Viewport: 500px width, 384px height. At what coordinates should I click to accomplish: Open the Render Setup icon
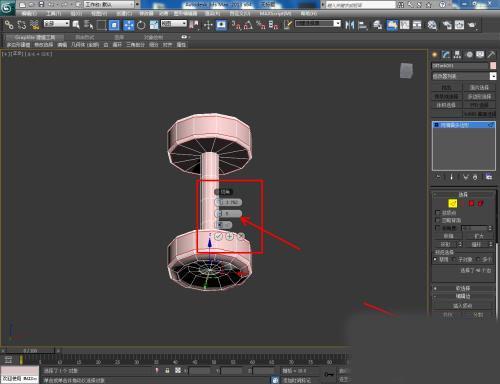tap(447, 25)
